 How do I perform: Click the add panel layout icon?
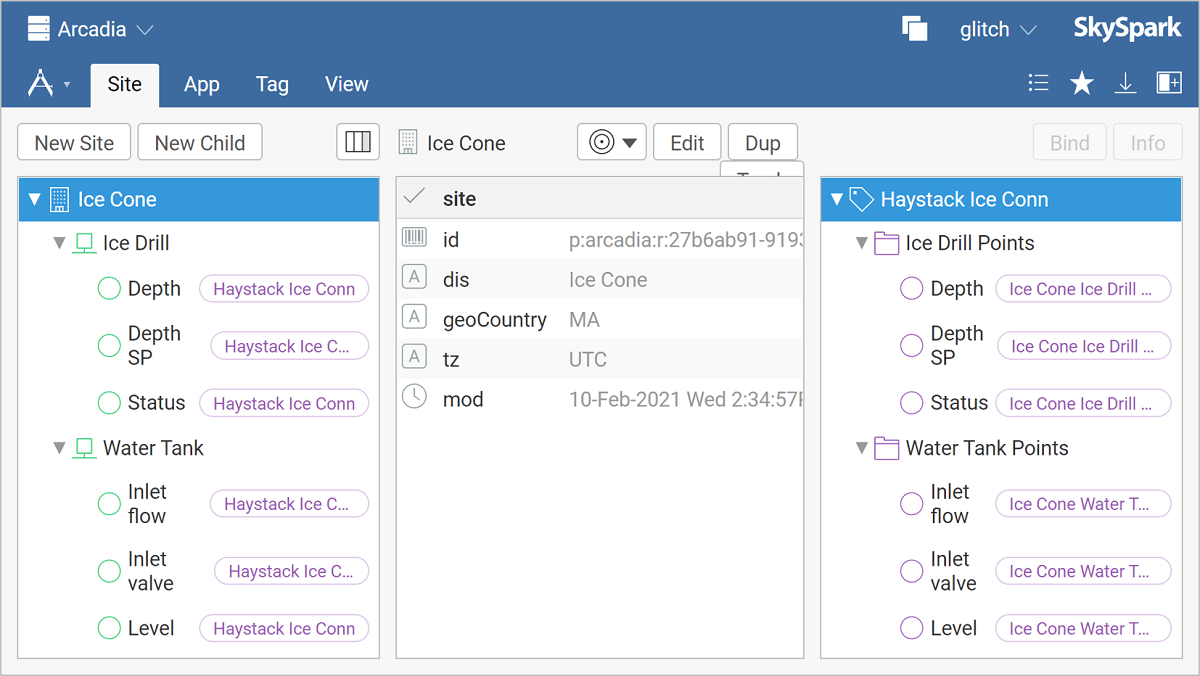[1169, 83]
